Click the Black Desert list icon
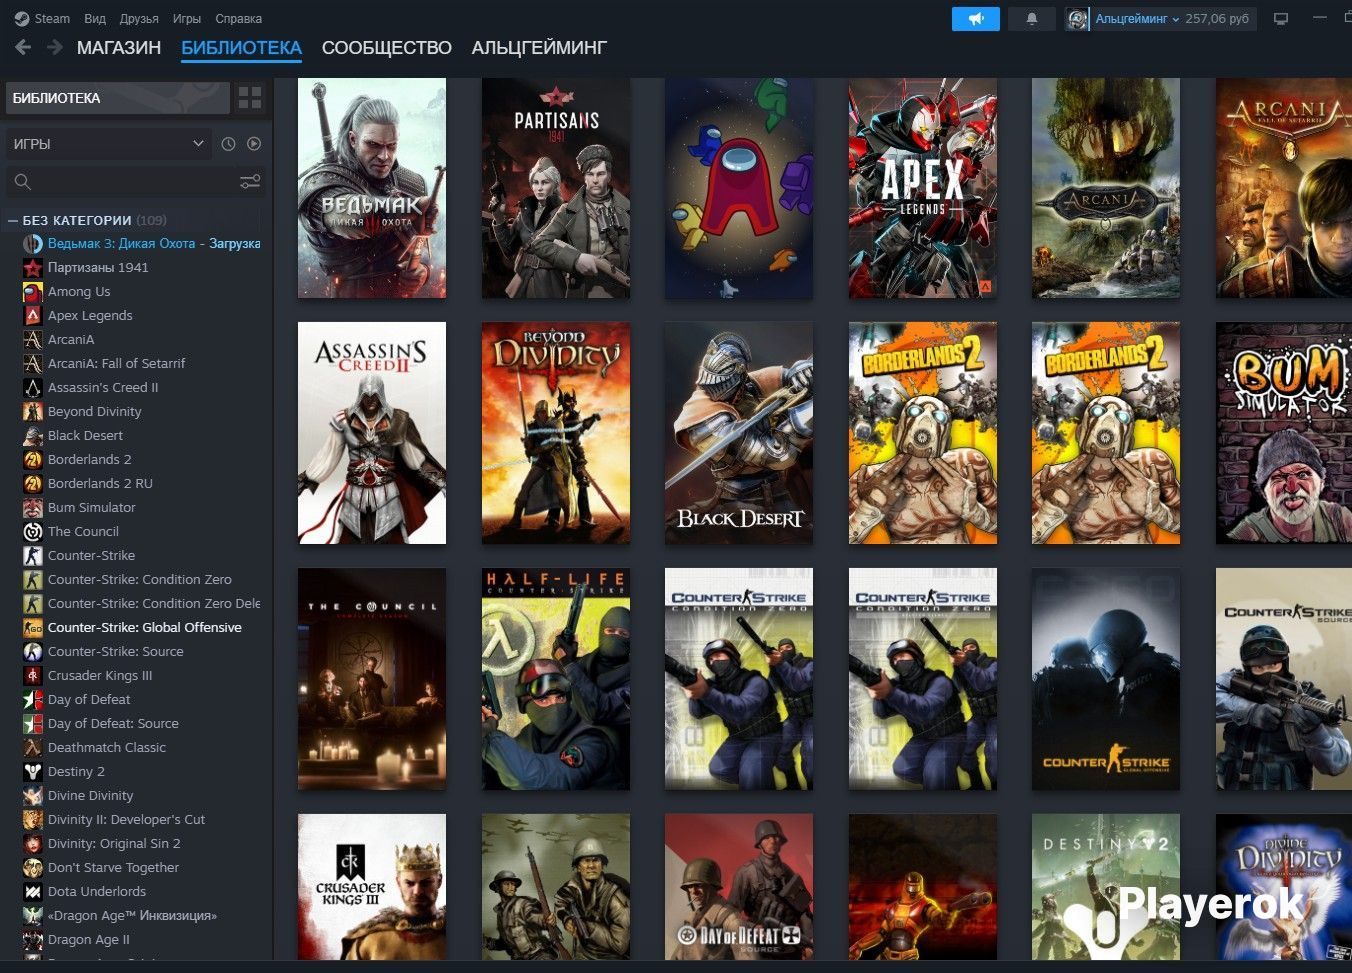The width and height of the screenshot is (1352, 973). pyautogui.click(x=32, y=436)
